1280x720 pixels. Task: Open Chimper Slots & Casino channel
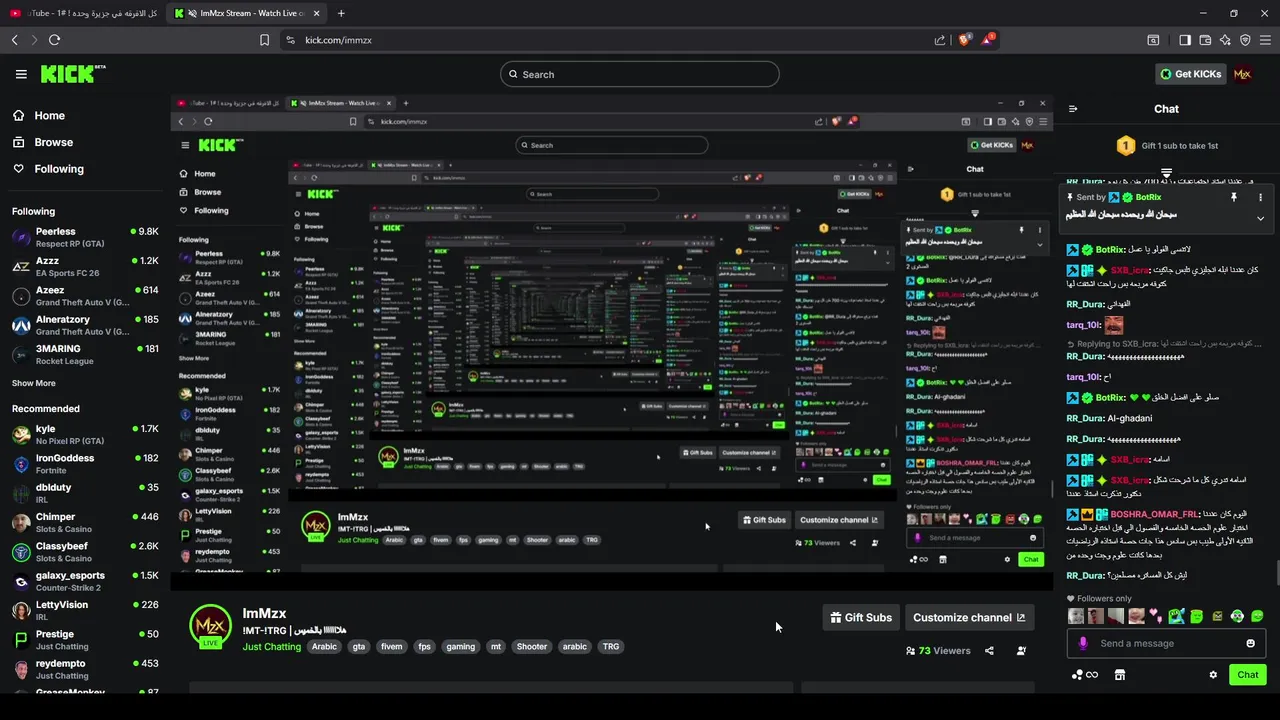coord(85,522)
